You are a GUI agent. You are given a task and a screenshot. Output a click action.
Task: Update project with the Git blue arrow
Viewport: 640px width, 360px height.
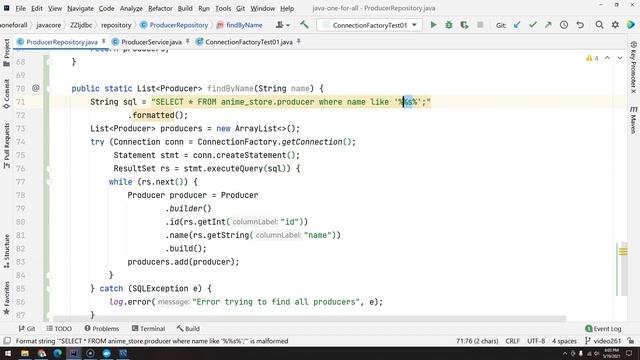click(517, 25)
